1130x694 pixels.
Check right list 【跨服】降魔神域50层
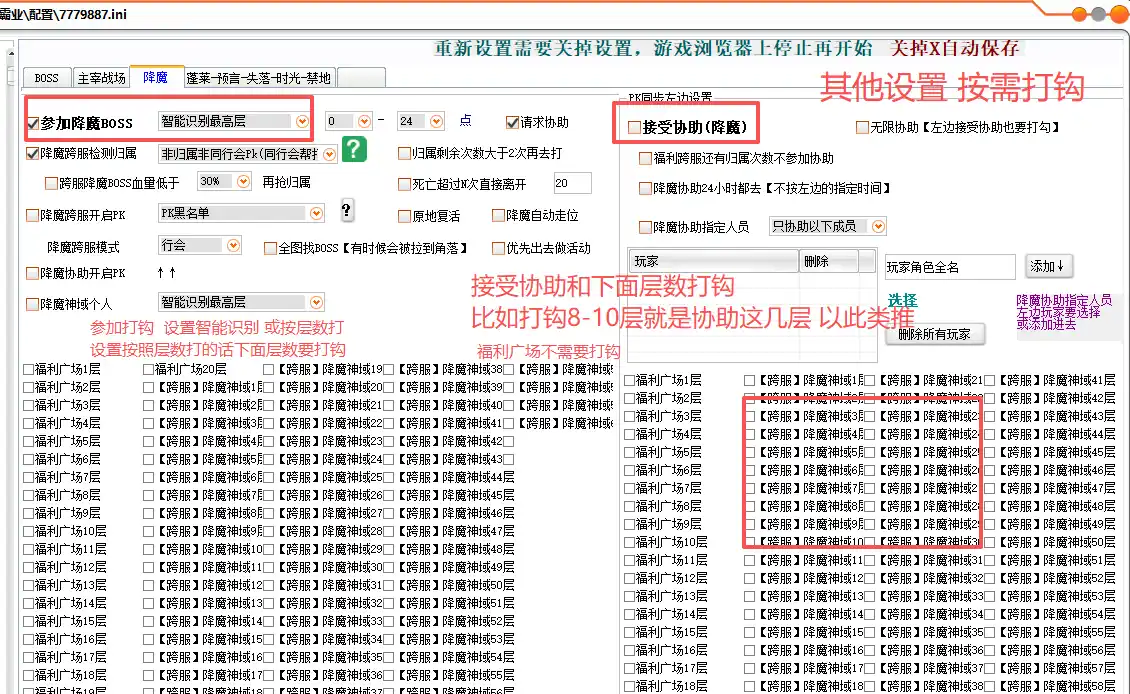click(990, 542)
